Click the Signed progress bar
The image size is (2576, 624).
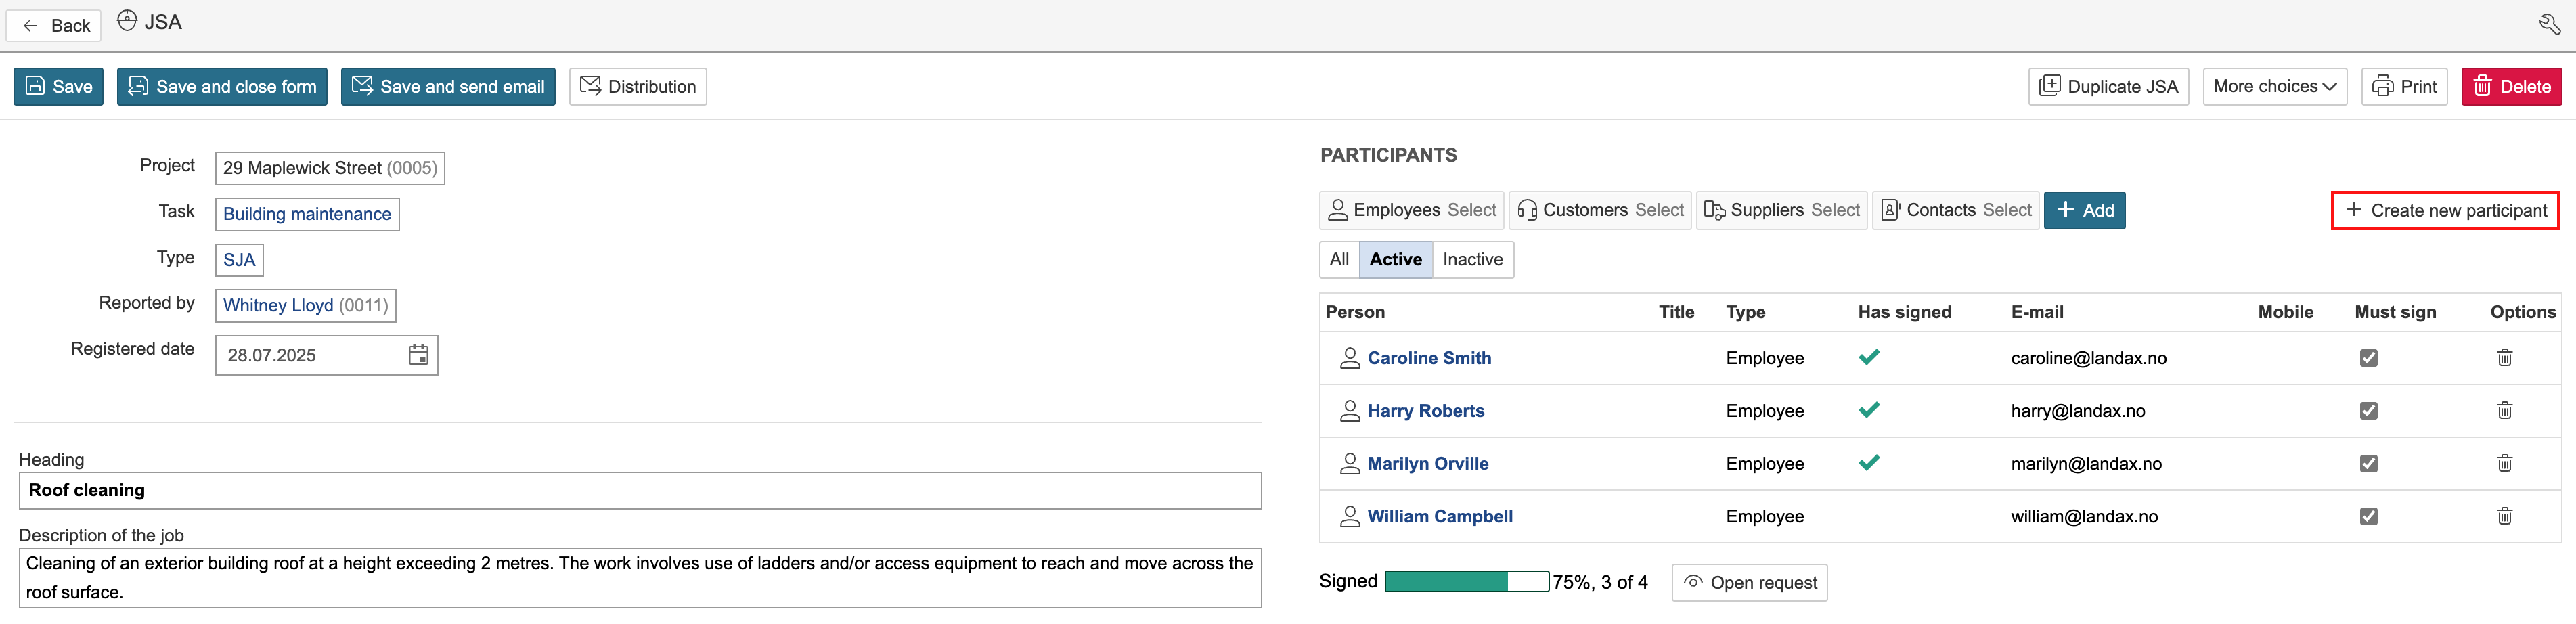click(x=1466, y=582)
